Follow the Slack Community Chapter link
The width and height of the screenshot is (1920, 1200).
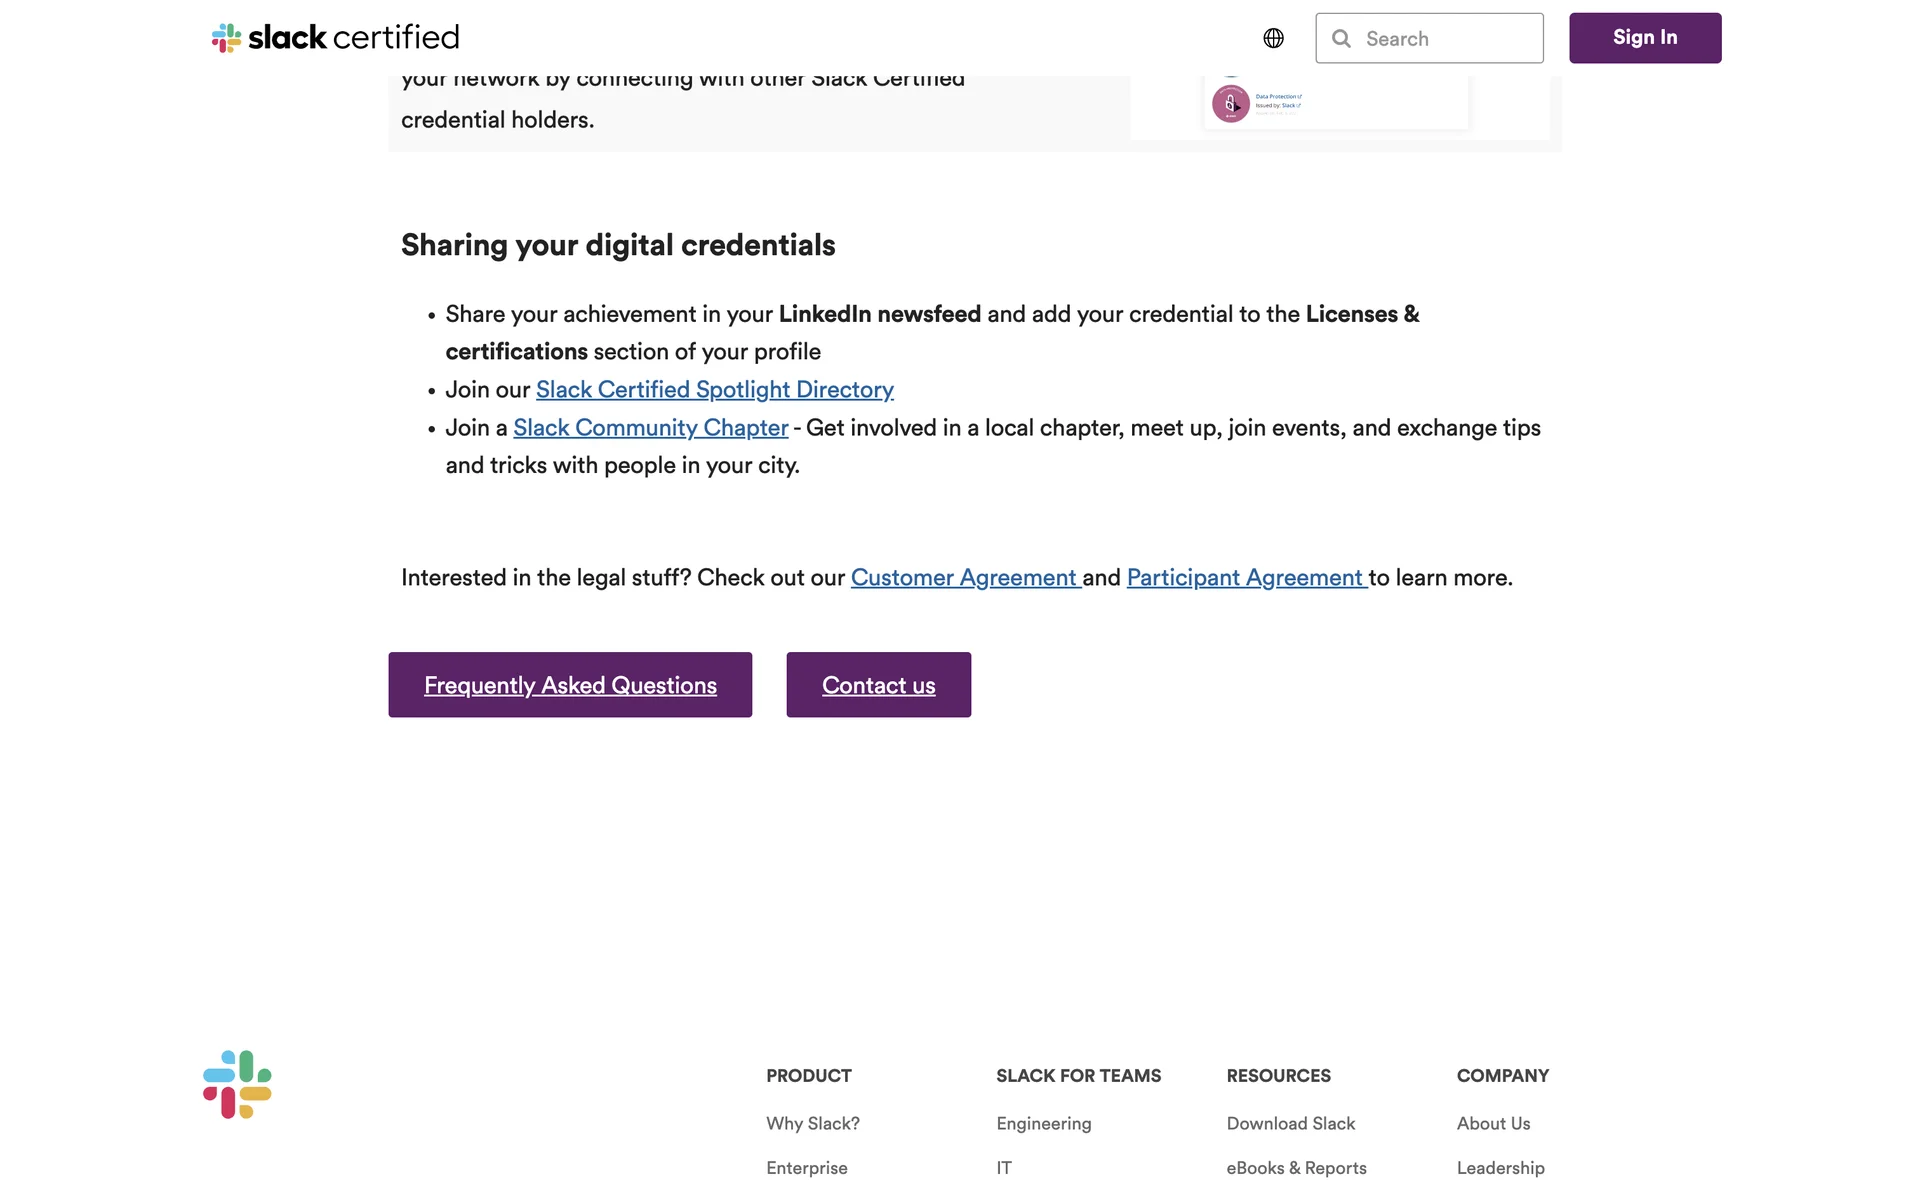pyautogui.click(x=650, y=428)
